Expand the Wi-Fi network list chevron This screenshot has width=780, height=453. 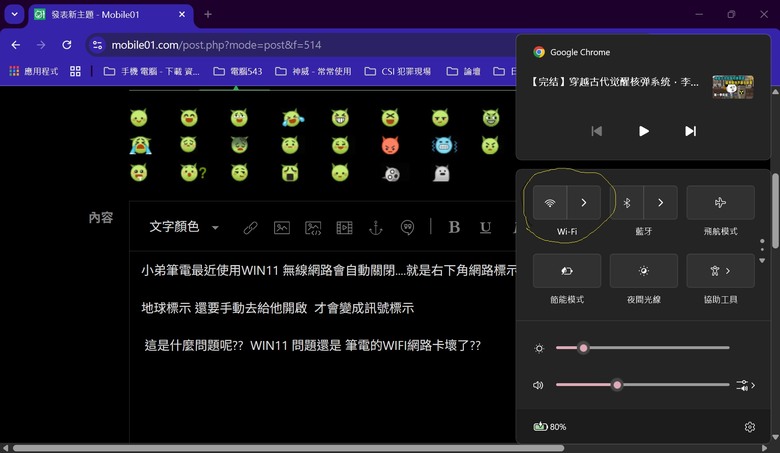584,202
